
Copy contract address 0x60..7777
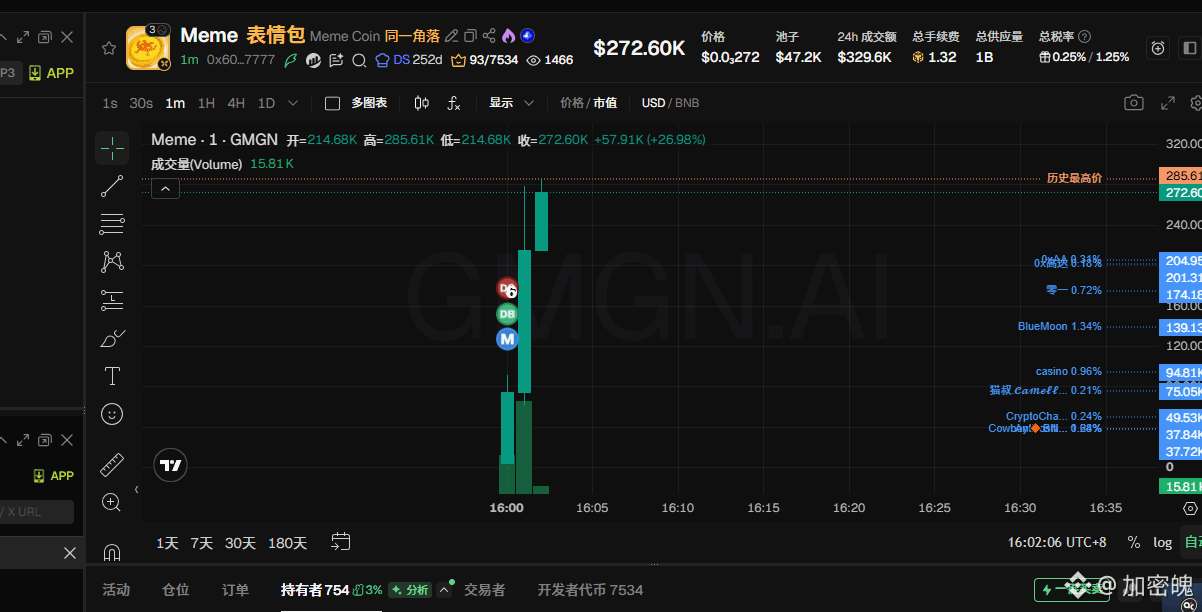pos(241,60)
